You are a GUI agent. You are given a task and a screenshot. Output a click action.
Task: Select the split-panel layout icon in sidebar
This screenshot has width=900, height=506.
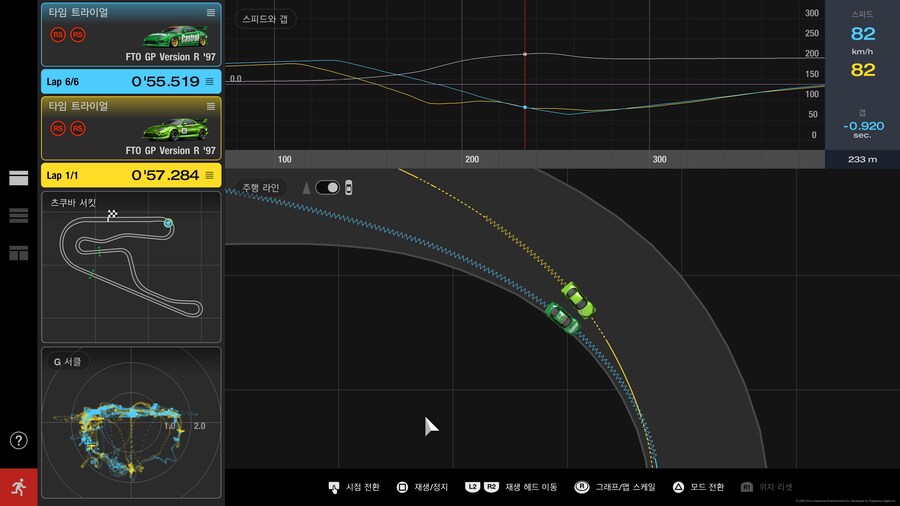click(18, 253)
